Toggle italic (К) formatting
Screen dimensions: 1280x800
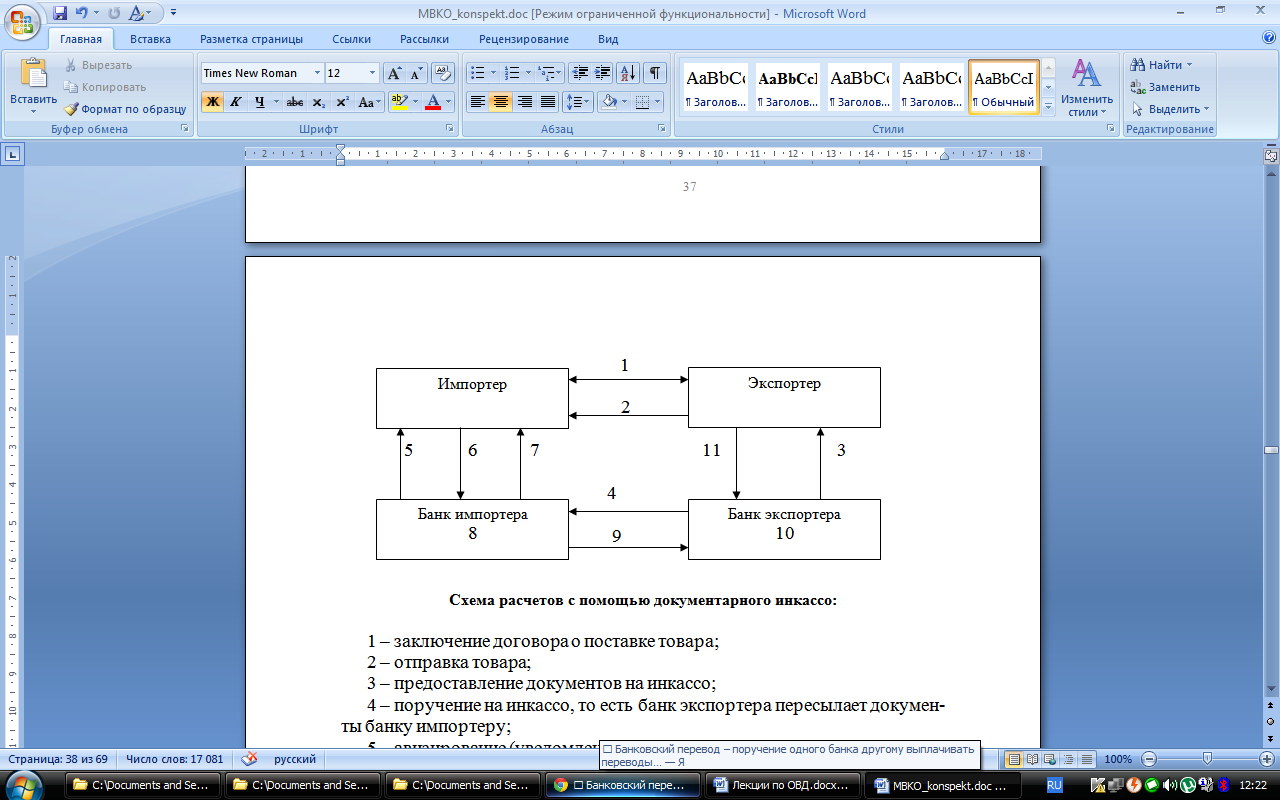[235, 102]
